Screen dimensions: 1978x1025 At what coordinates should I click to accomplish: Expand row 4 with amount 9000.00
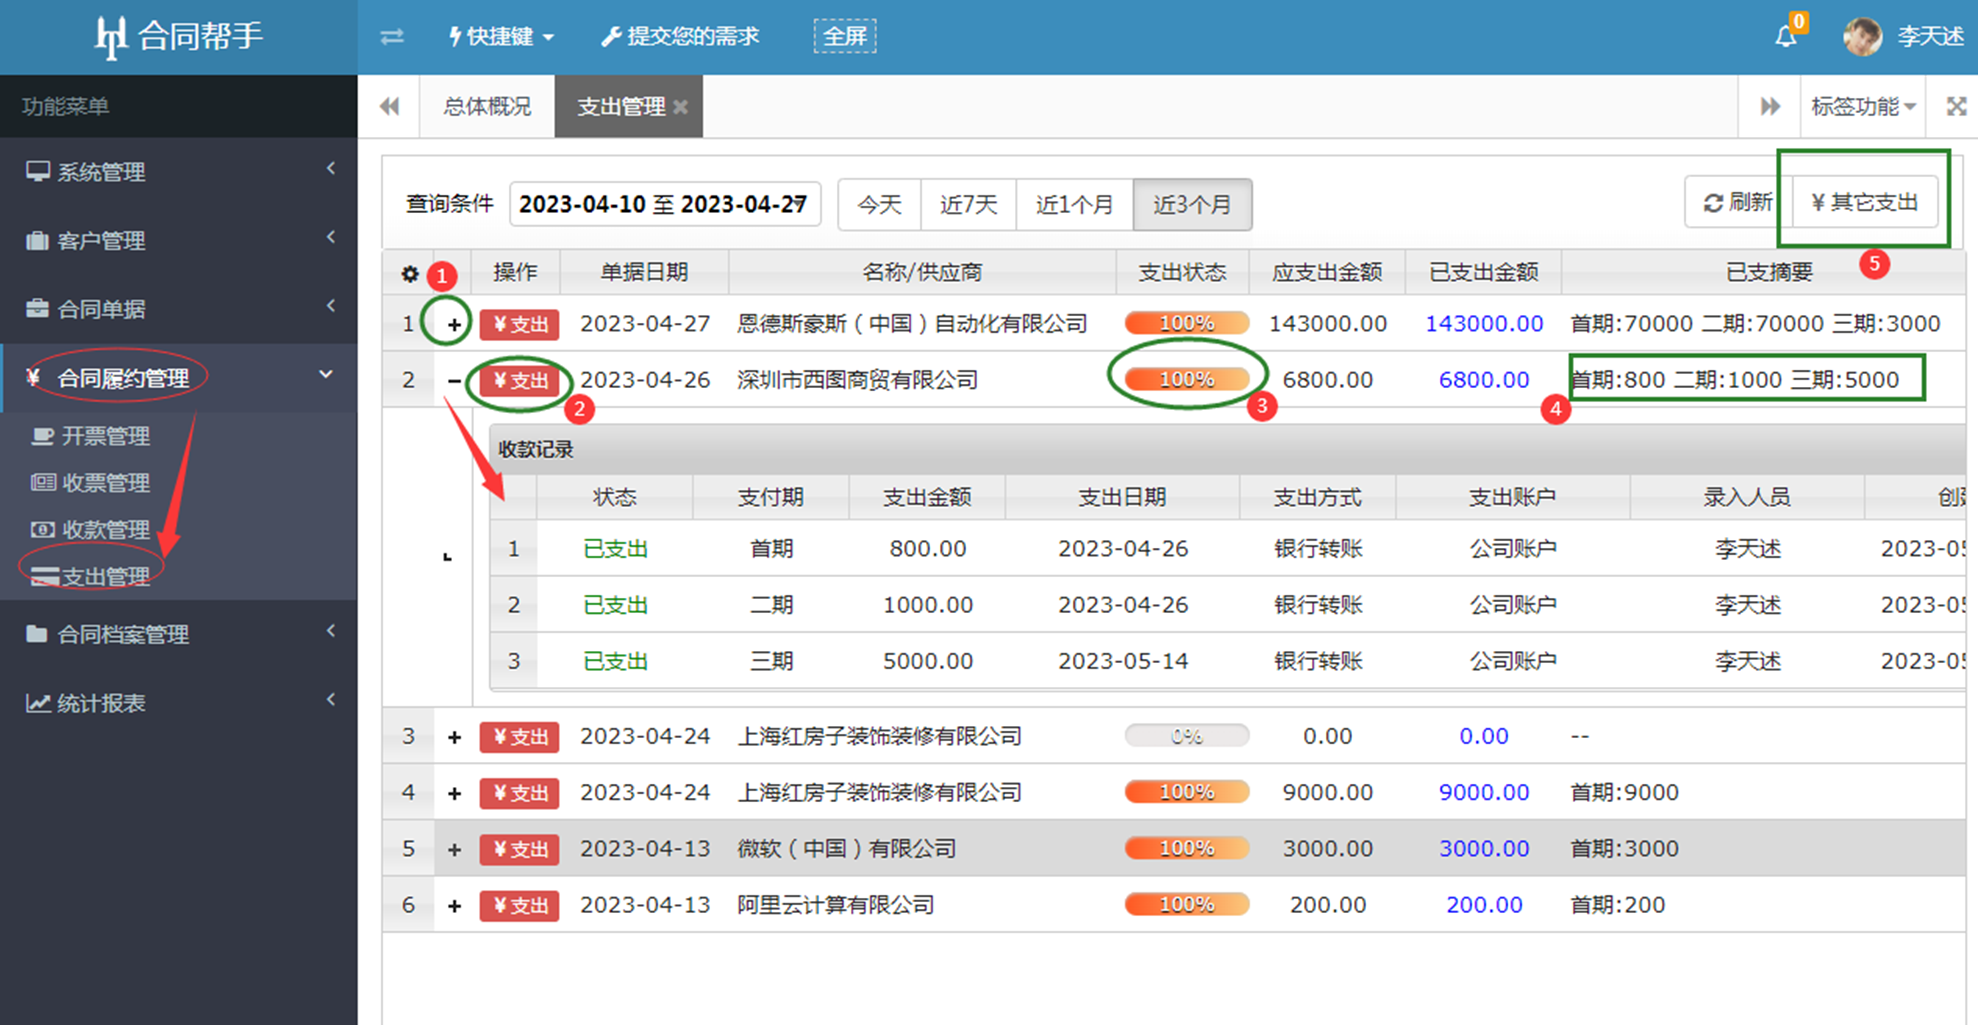click(x=454, y=793)
